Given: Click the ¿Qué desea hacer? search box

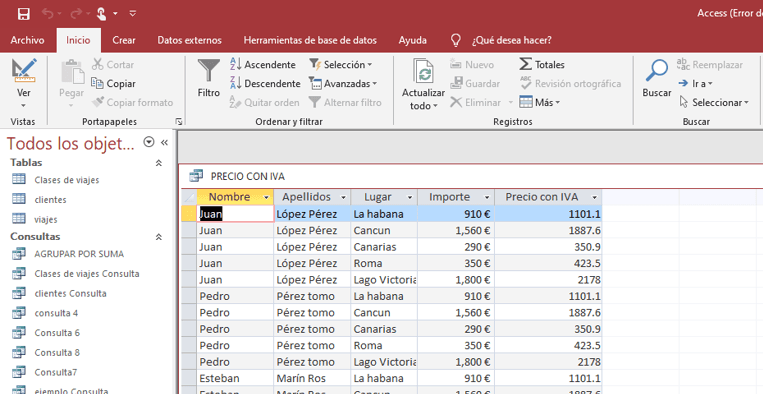Looking at the screenshot, I should pyautogui.click(x=511, y=40).
